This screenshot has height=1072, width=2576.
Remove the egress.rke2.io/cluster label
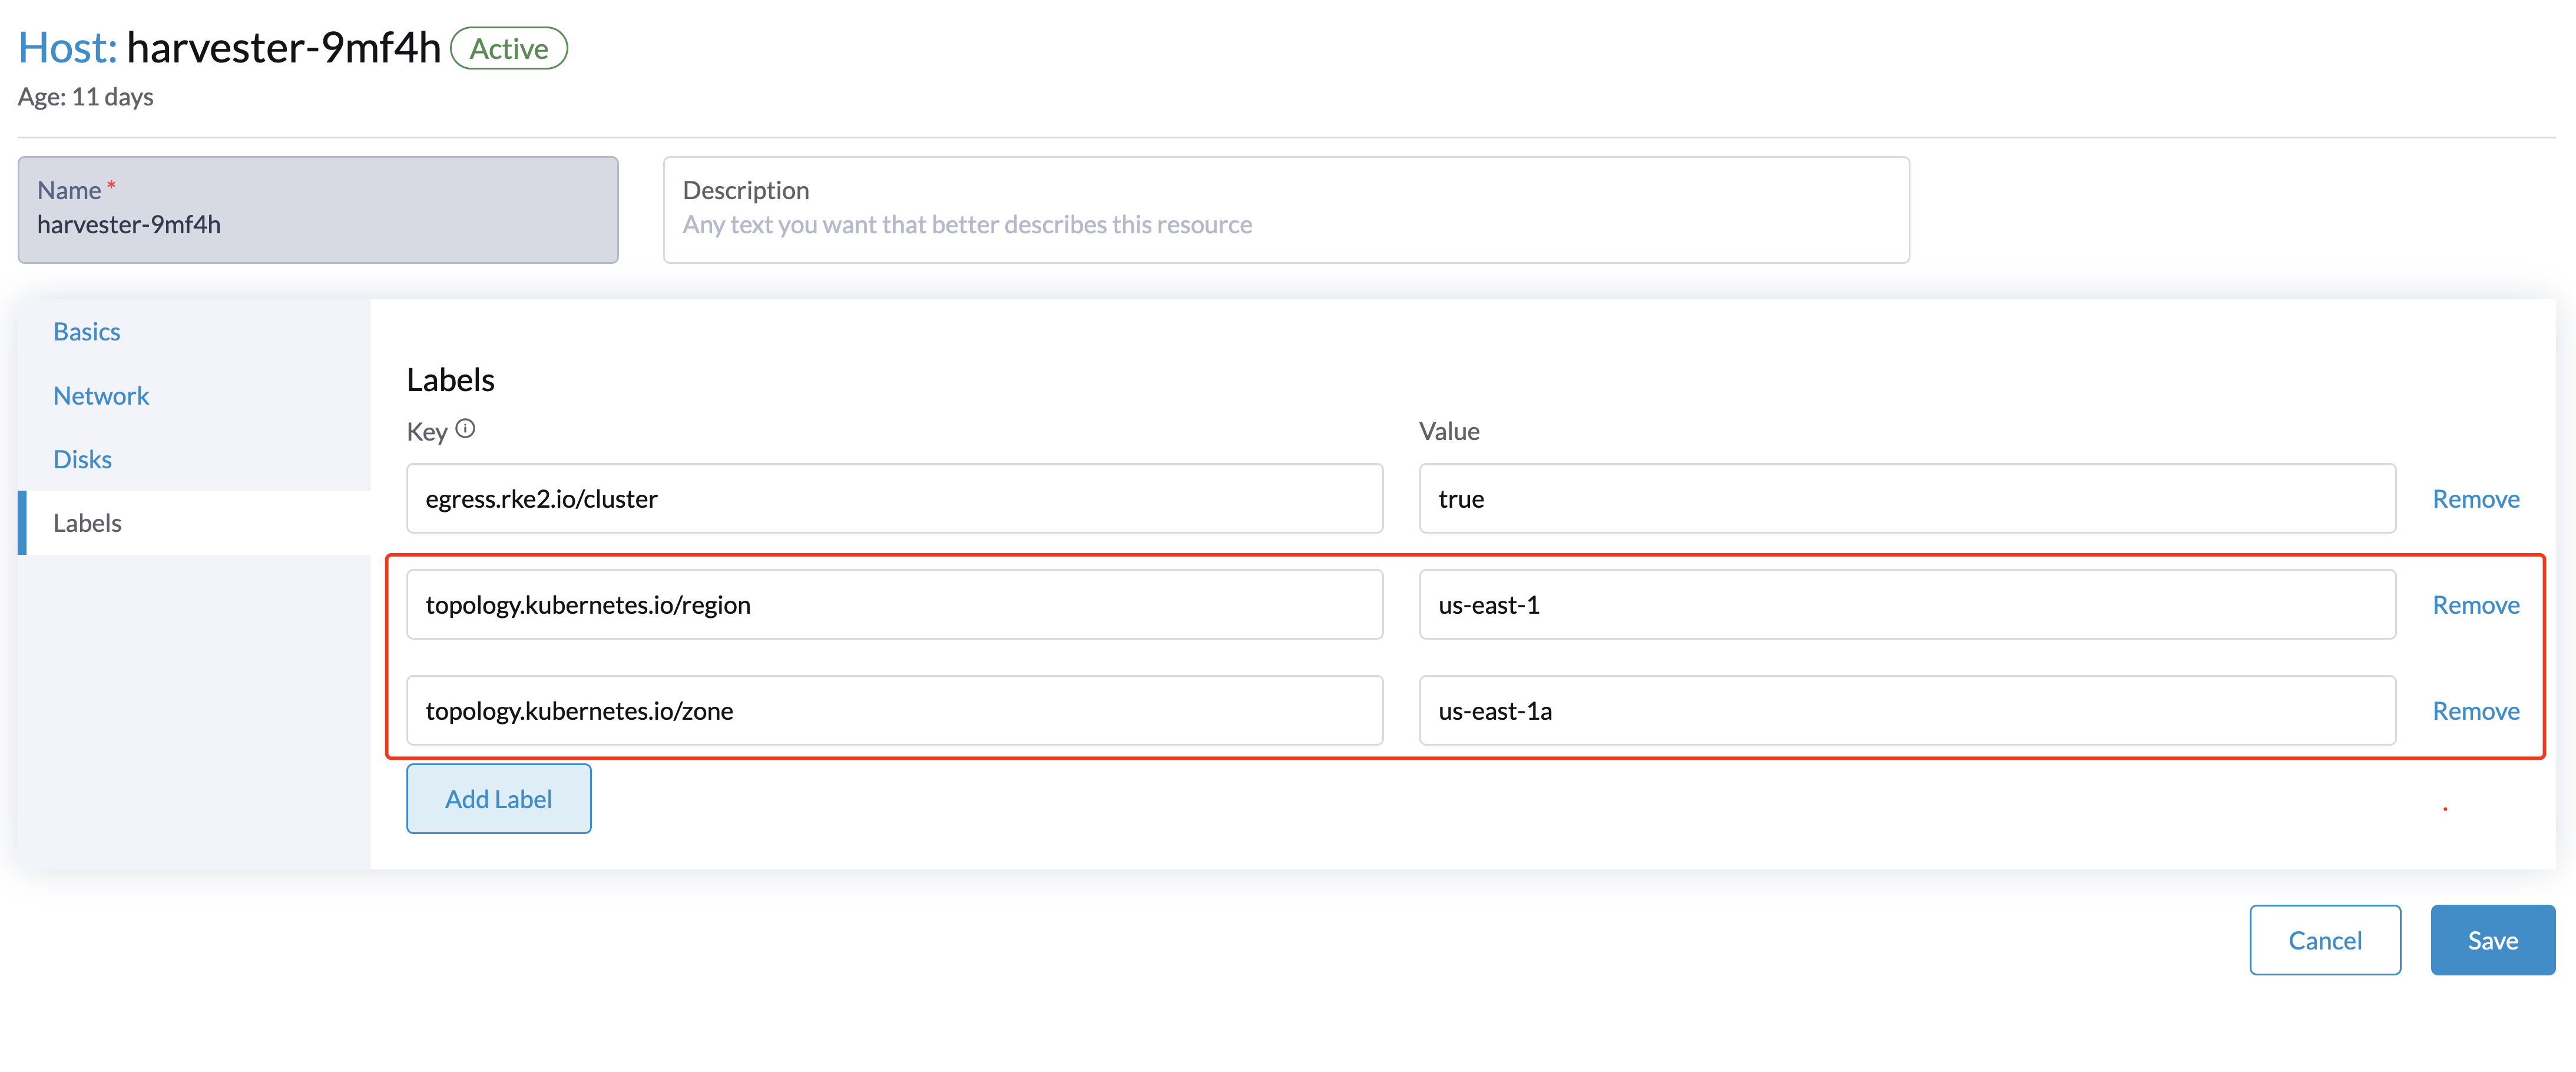(2475, 498)
